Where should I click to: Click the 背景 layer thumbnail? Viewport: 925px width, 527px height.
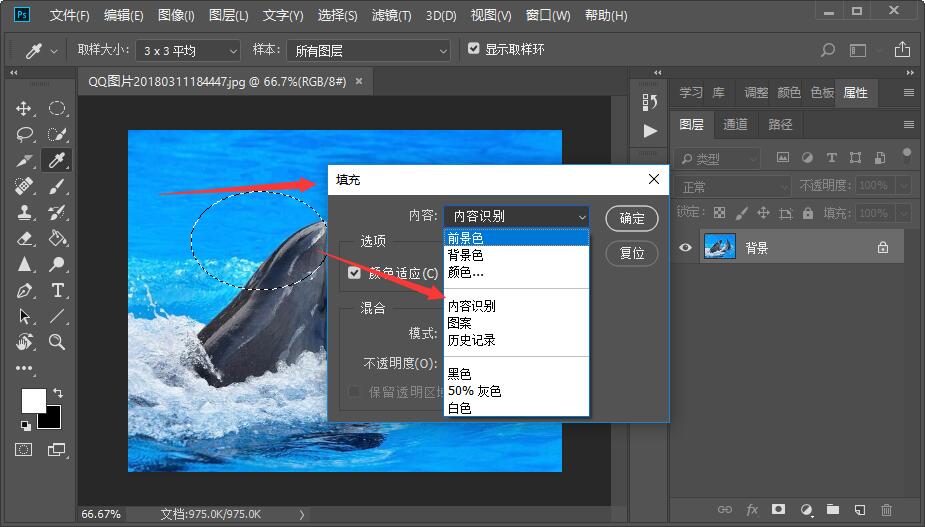click(720, 247)
